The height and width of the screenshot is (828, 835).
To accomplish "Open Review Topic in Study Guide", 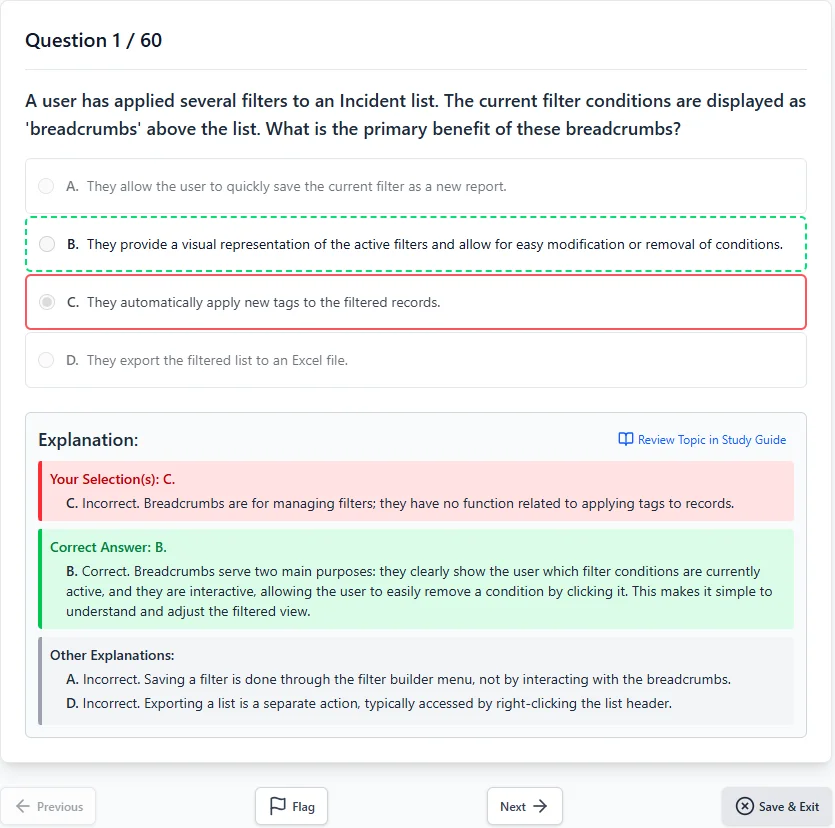I will point(702,439).
